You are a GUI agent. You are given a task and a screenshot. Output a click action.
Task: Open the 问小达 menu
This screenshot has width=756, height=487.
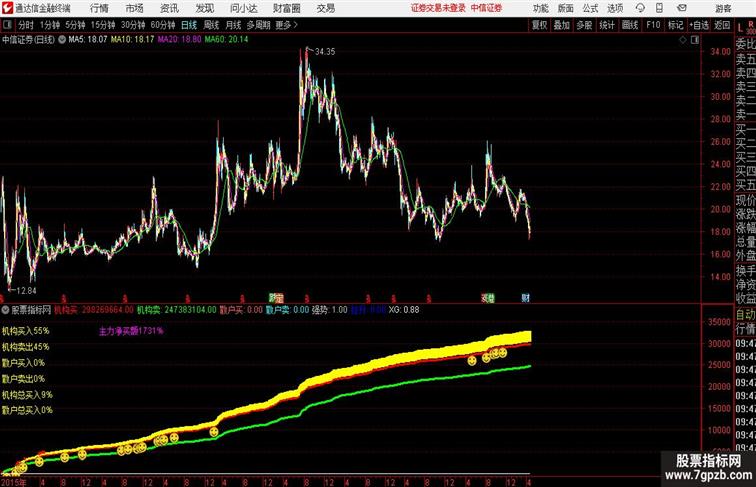pyautogui.click(x=243, y=8)
